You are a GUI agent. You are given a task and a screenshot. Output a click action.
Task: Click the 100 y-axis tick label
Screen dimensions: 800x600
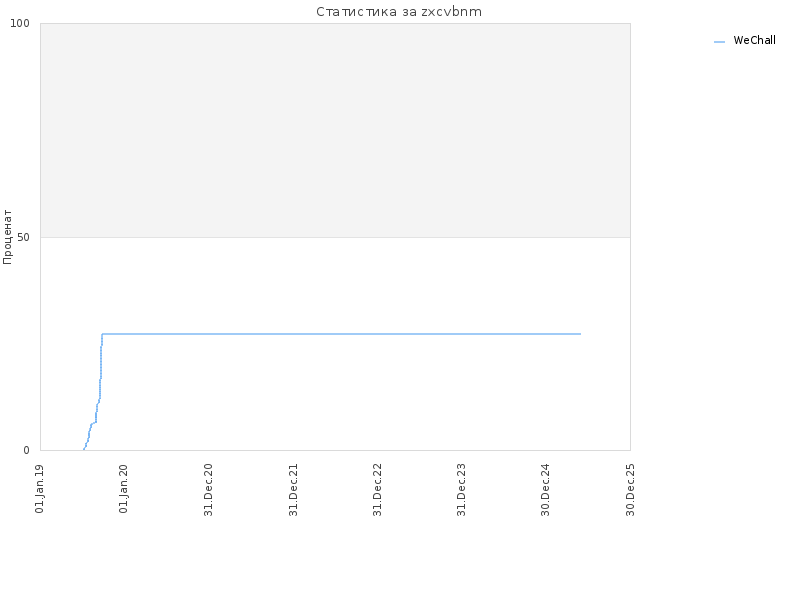tap(20, 23)
